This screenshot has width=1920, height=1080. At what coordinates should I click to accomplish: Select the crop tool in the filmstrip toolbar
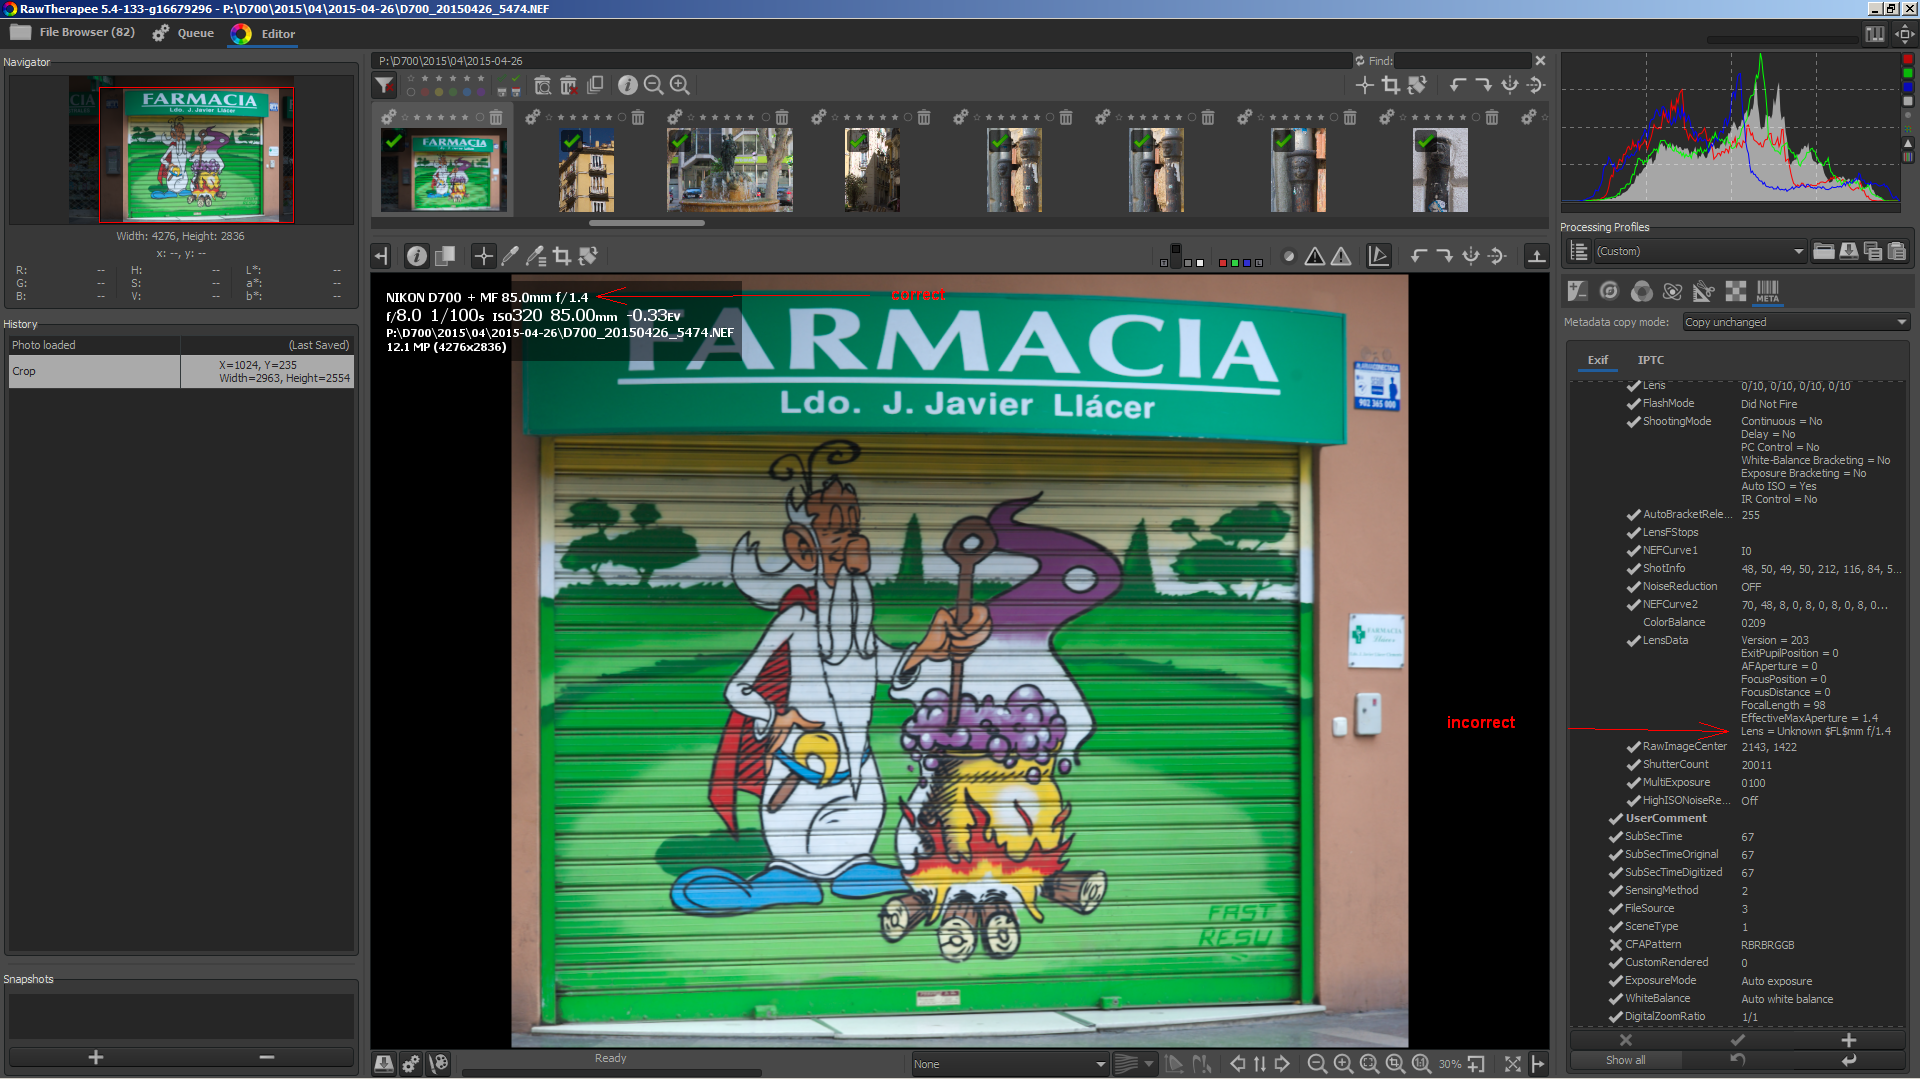click(1390, 86)
